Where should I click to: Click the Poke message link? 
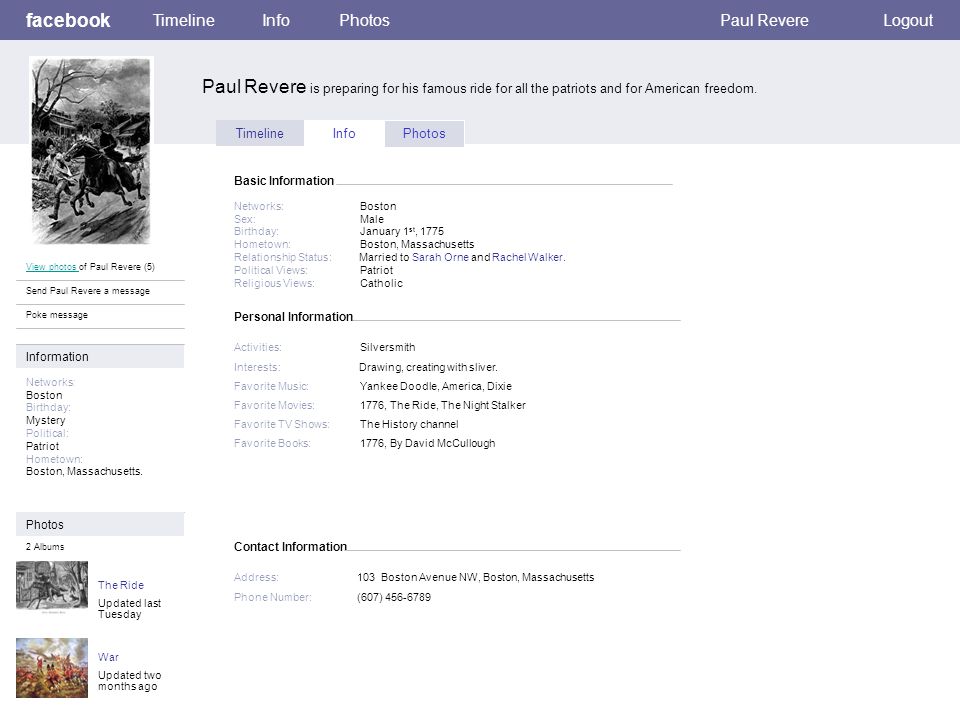57,315
